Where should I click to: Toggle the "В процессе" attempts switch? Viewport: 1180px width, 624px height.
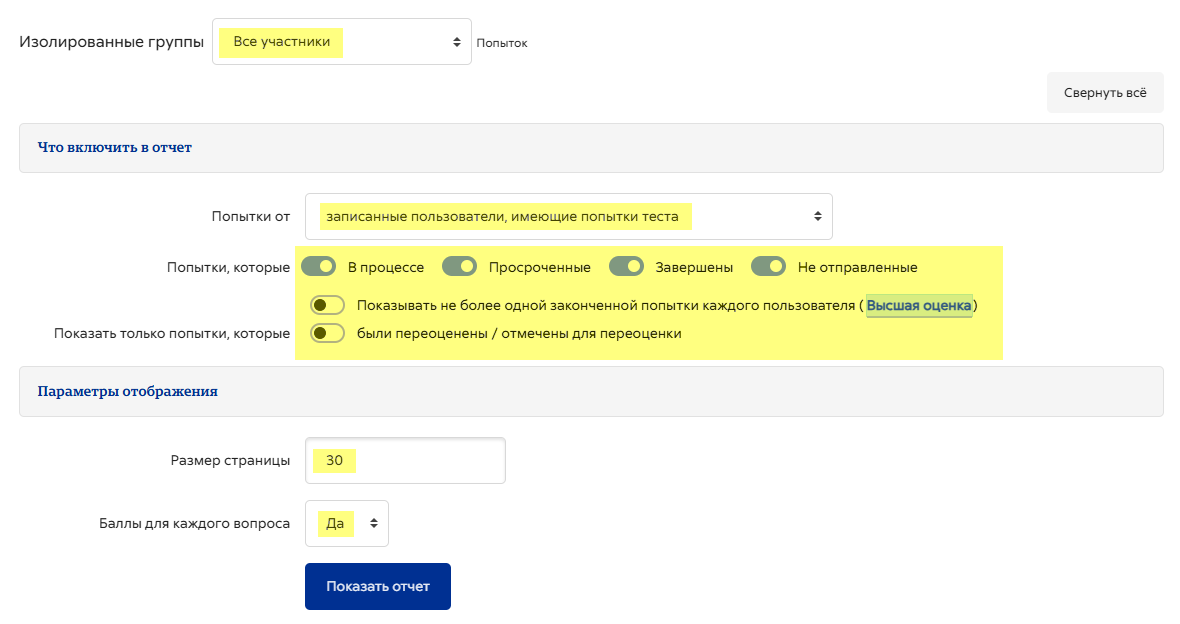(x=318, y=266)
